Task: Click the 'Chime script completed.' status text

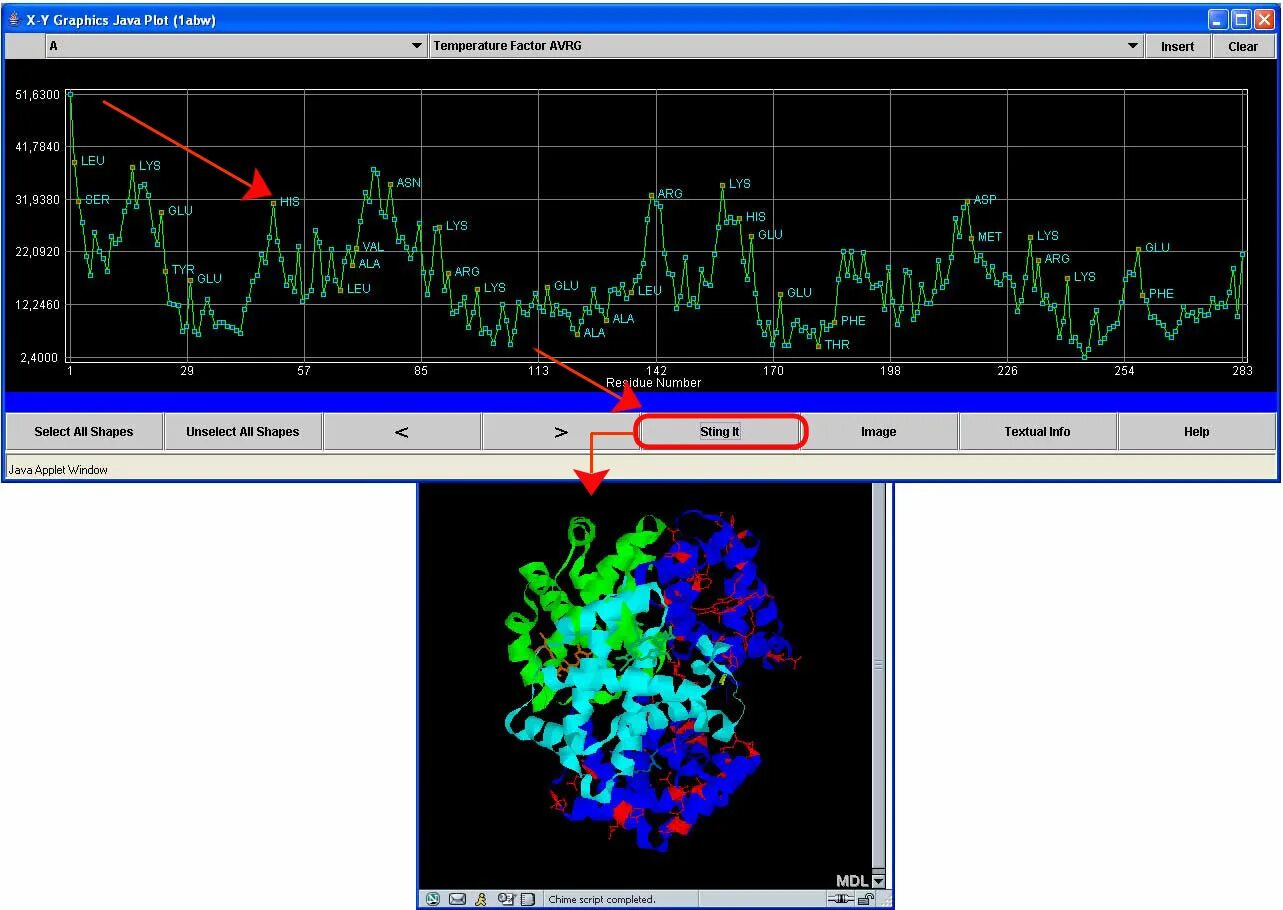Action: pyautogui.click(x=602, y=899)
